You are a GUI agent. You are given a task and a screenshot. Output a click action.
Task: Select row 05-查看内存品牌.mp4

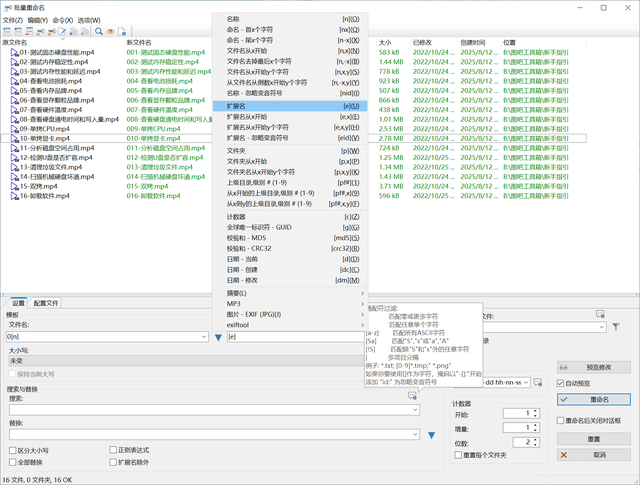pyautogui.click(x=293, y=91)
